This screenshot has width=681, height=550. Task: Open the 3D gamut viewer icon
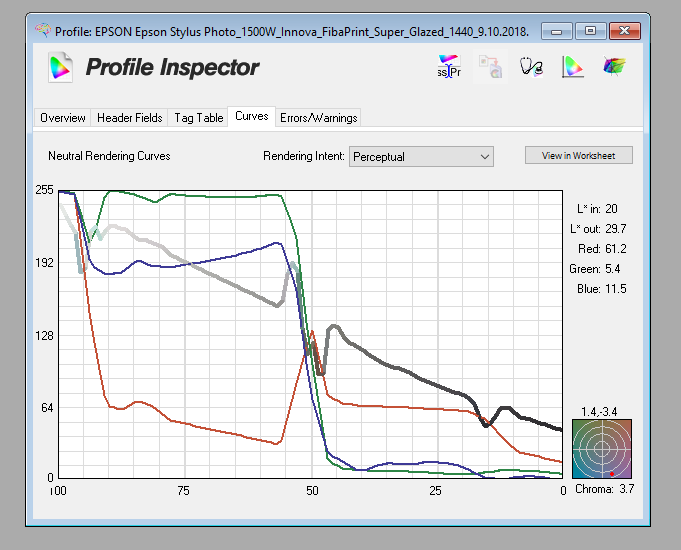click(614, 67)
